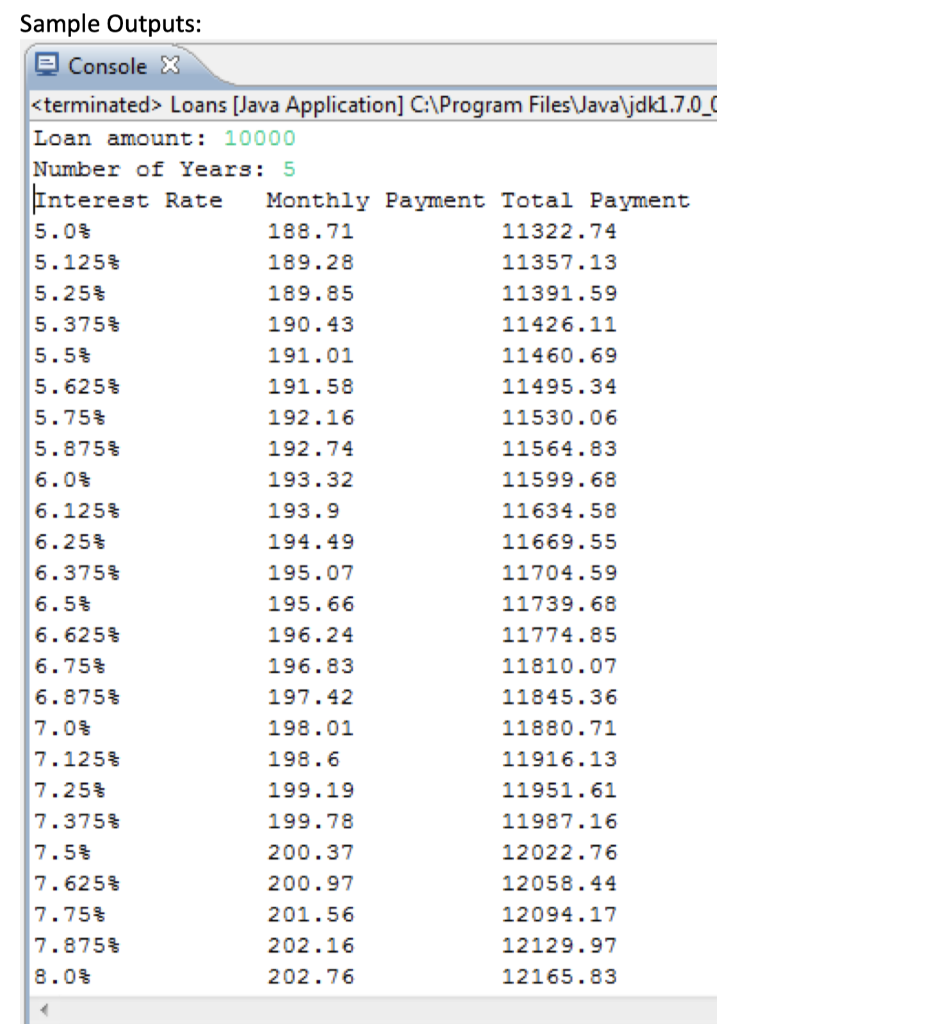This screenshot has height=1024, width=925.
Task: Click total payment 11564.83
Action: pyautogui.click(x=559, y=449)
